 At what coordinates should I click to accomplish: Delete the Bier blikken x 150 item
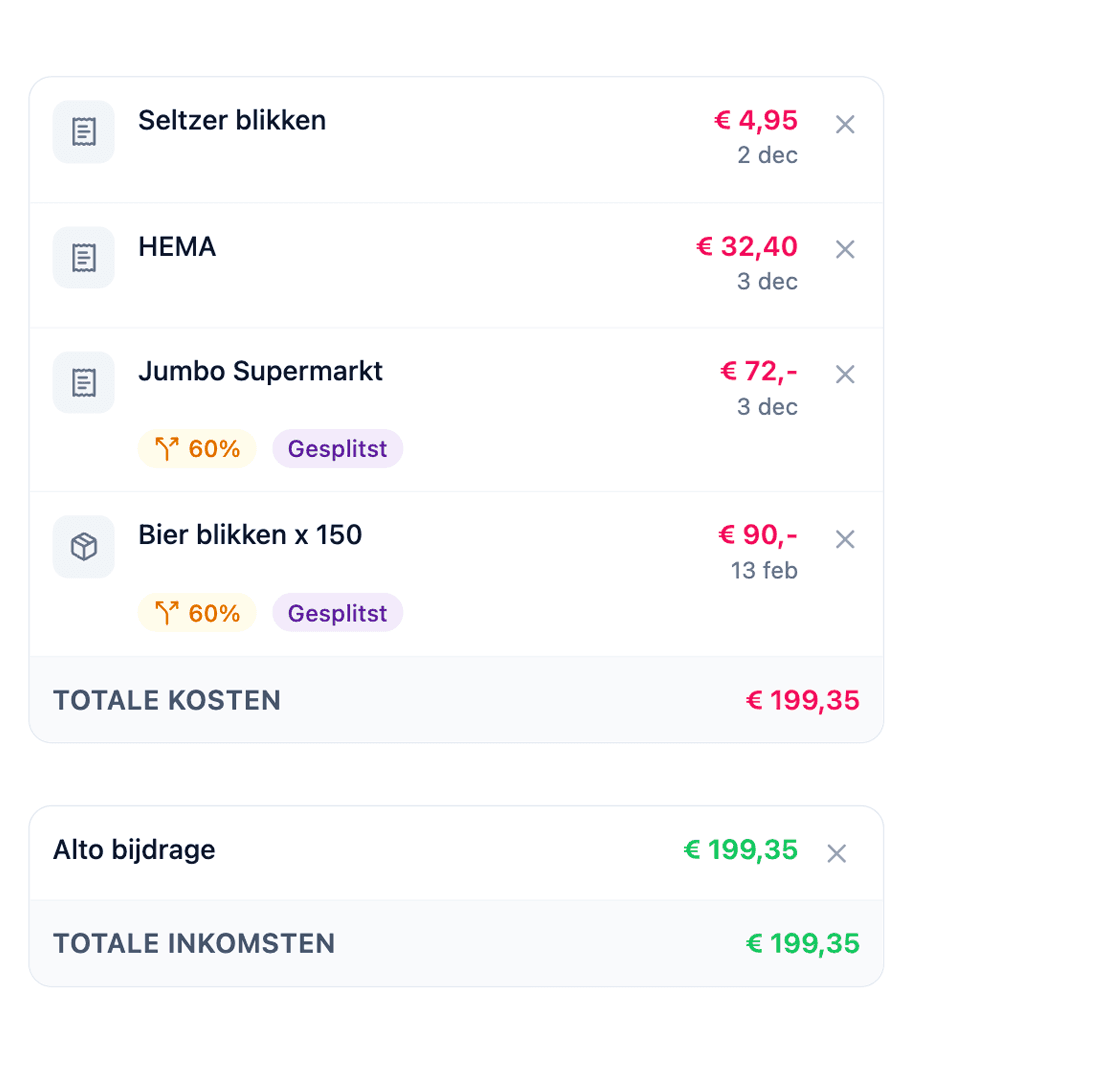(x=845, y=539)
